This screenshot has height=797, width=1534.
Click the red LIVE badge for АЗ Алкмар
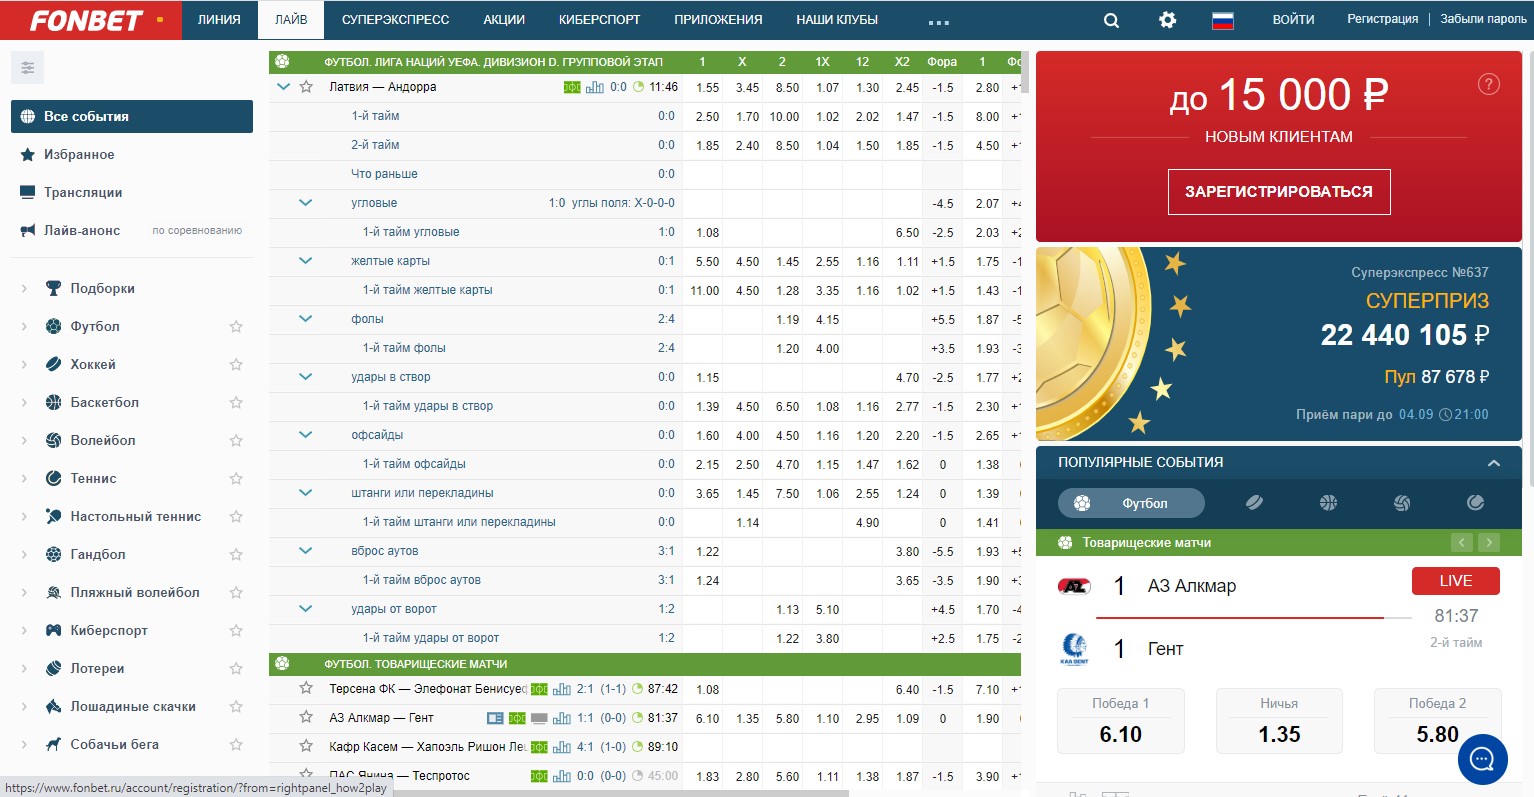click(1455, 581)
